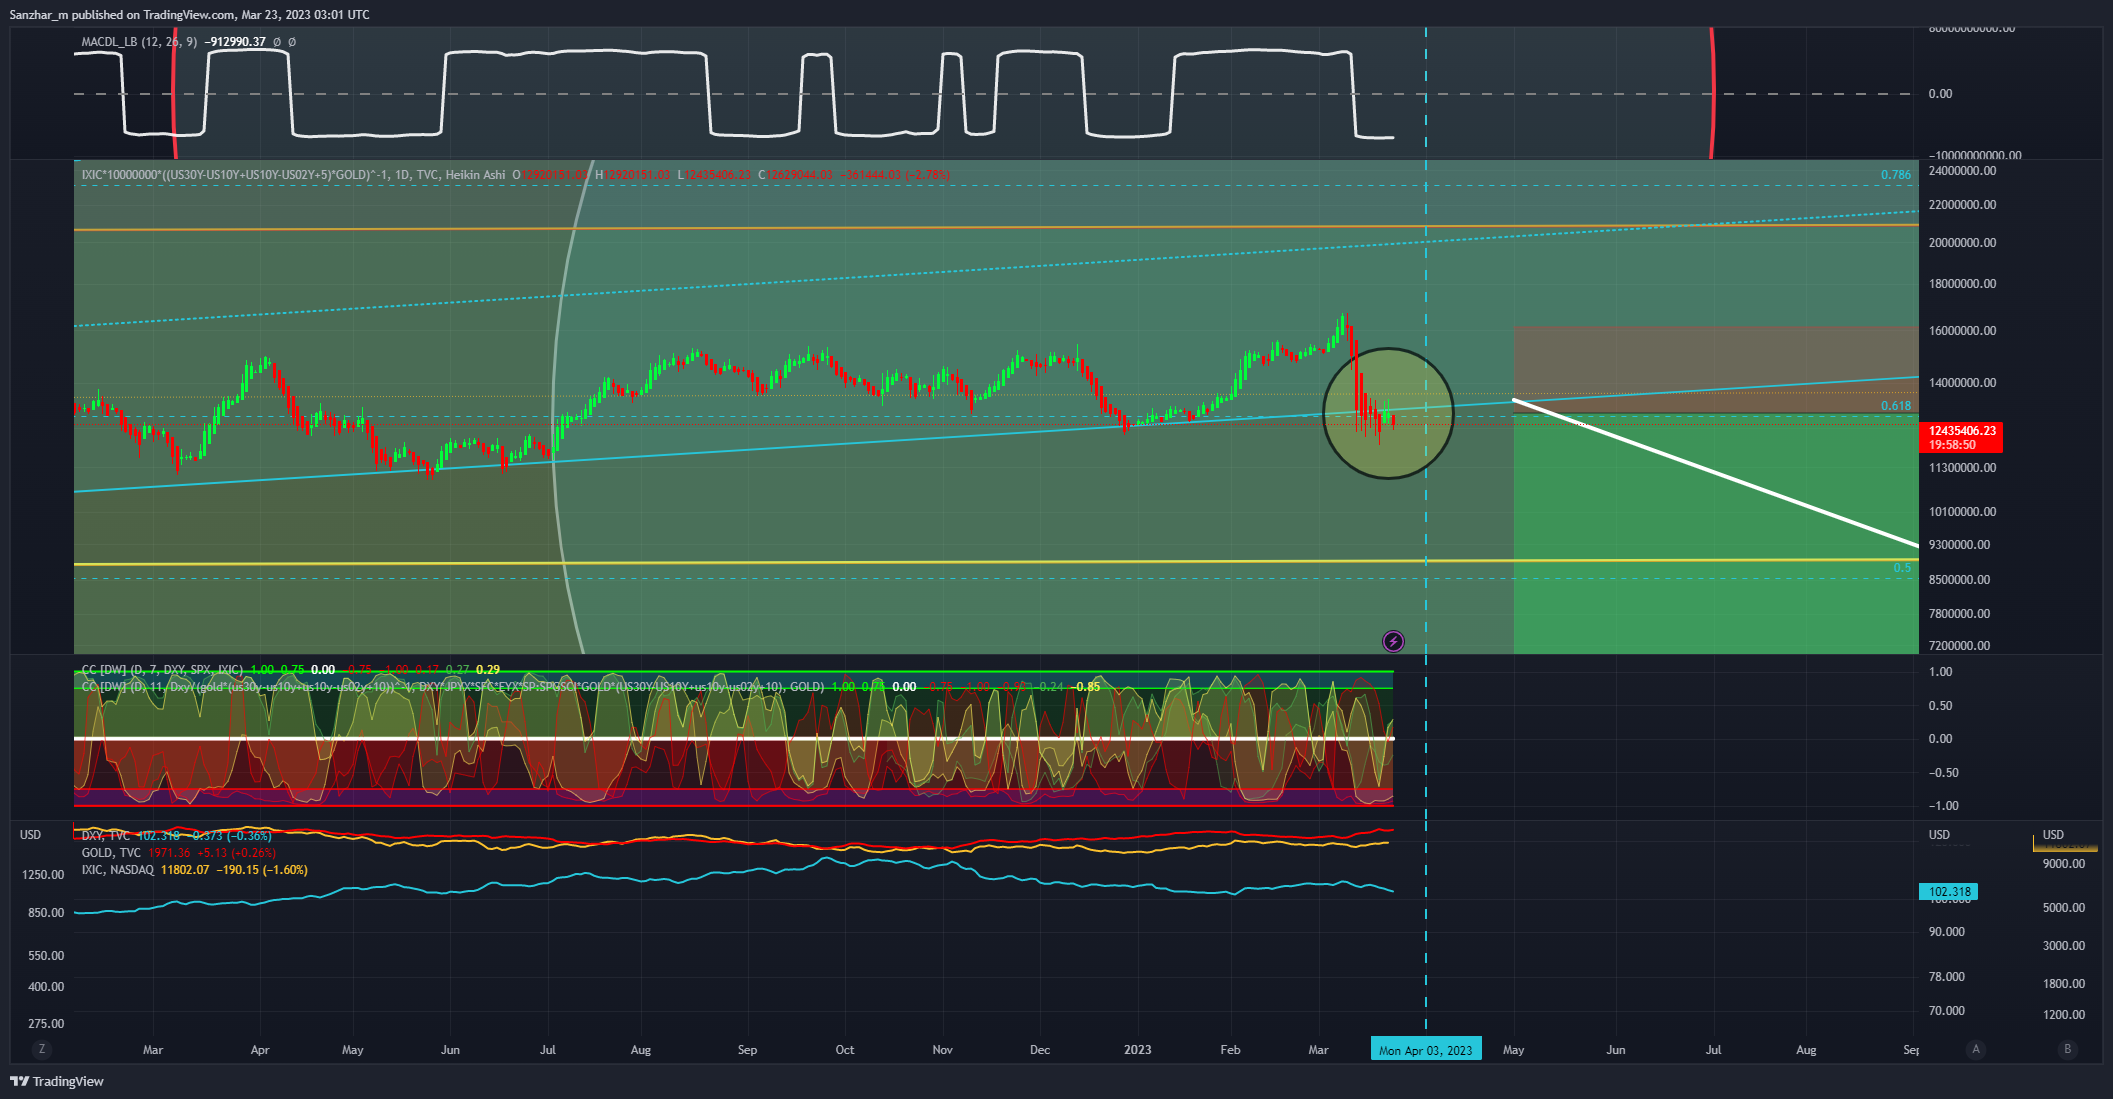Click the Oct label on time axis
Viewport: 2113px width, 1099px height.
845,1050
